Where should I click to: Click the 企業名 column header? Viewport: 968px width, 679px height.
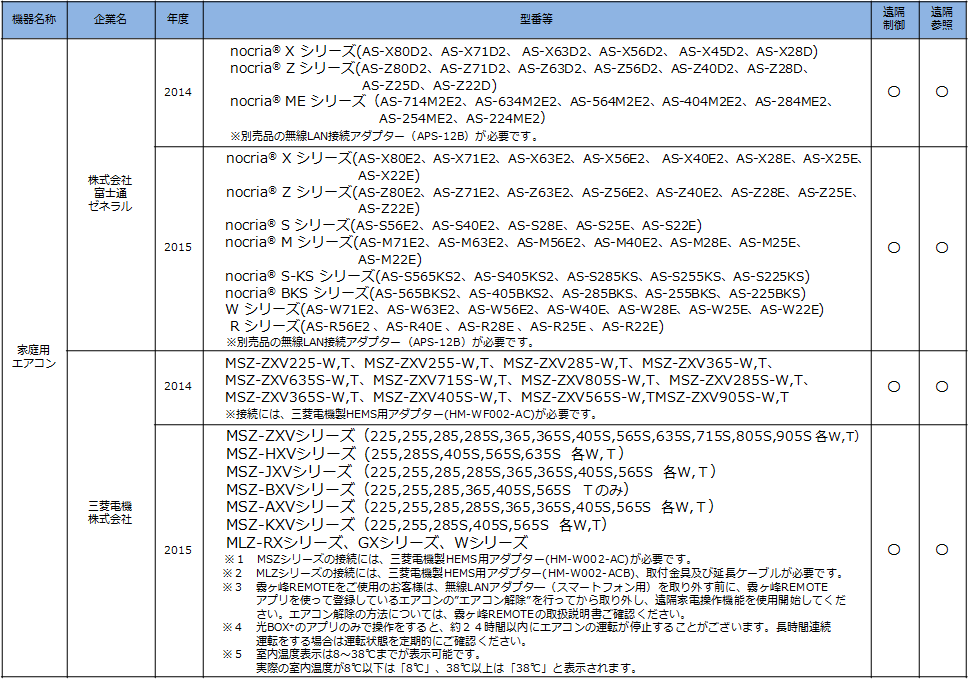(x=111, y=20)
